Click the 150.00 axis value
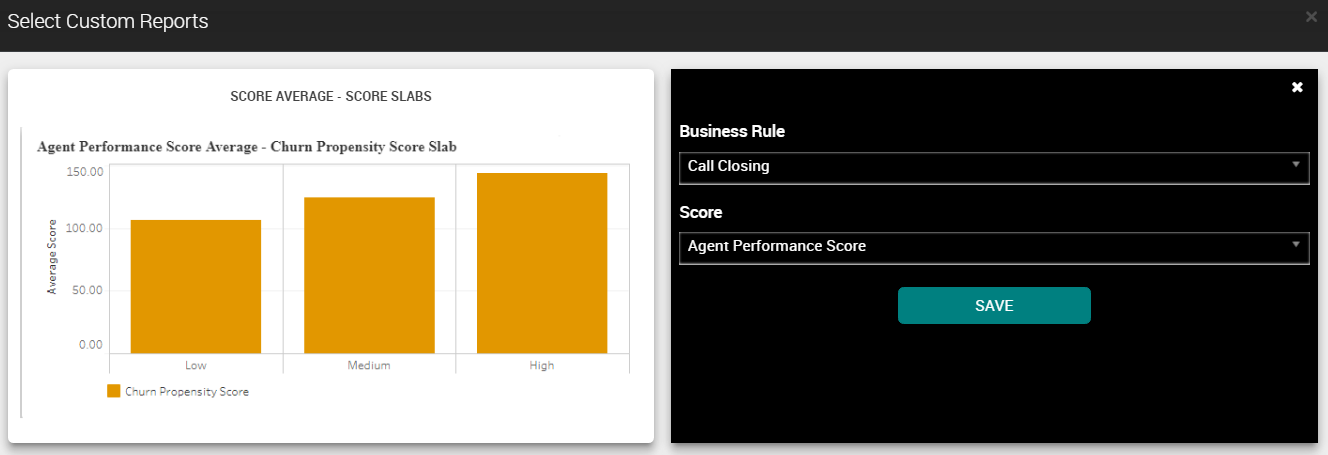 click(x=85, y=172)
